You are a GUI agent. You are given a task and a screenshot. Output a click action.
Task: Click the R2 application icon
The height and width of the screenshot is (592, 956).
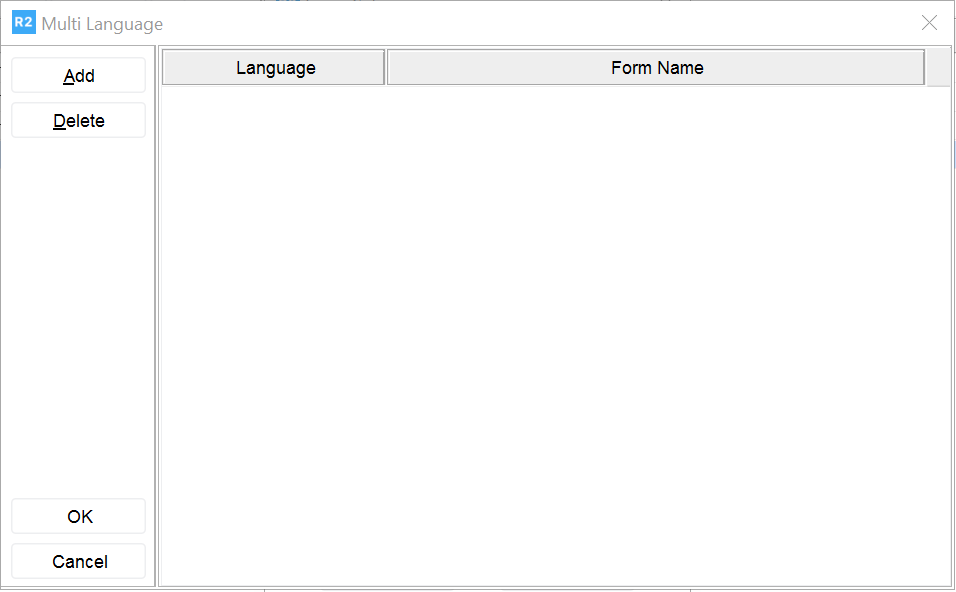(x=24, y=23)
